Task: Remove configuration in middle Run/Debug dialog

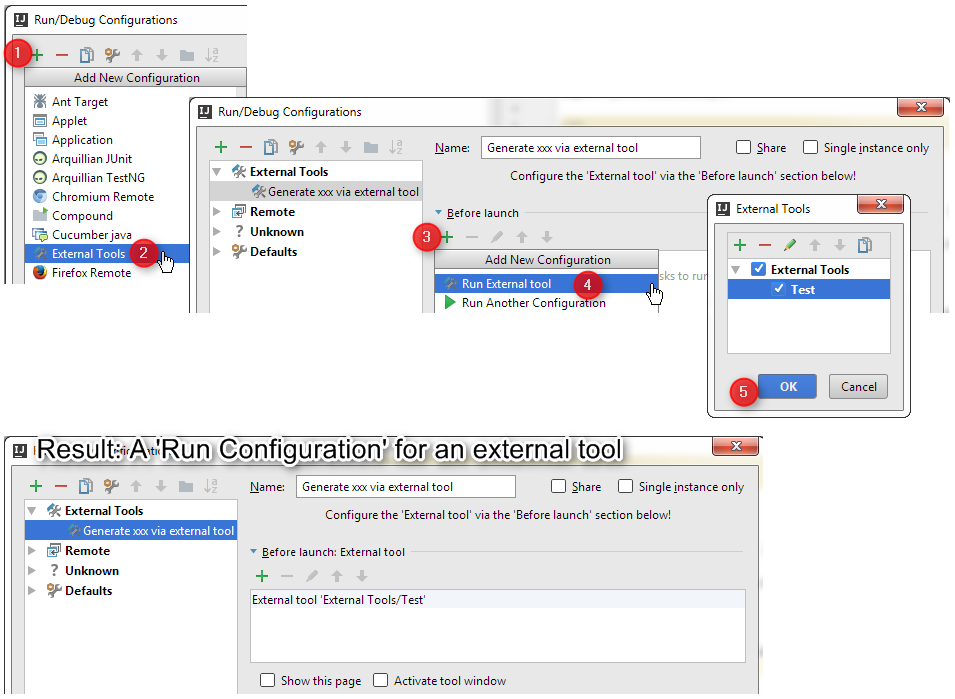Action: coord(245,147)
